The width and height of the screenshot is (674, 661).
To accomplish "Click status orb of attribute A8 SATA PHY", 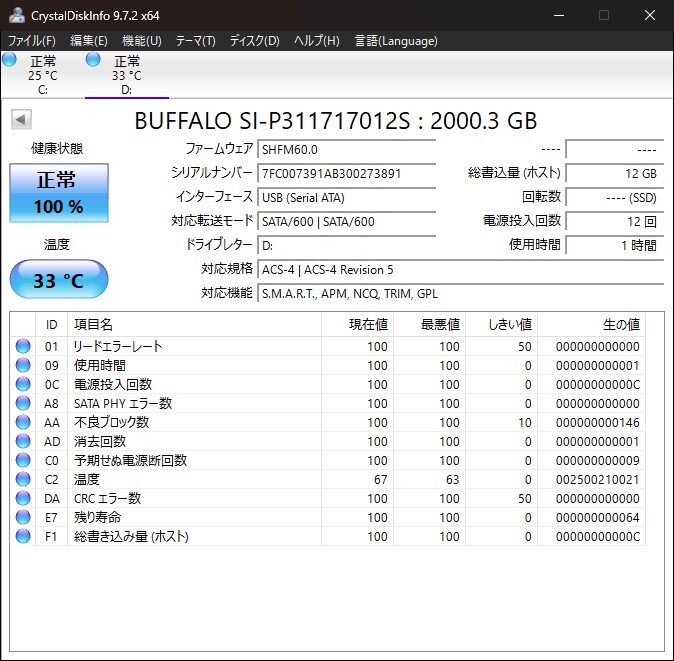I will click(23, 403).
